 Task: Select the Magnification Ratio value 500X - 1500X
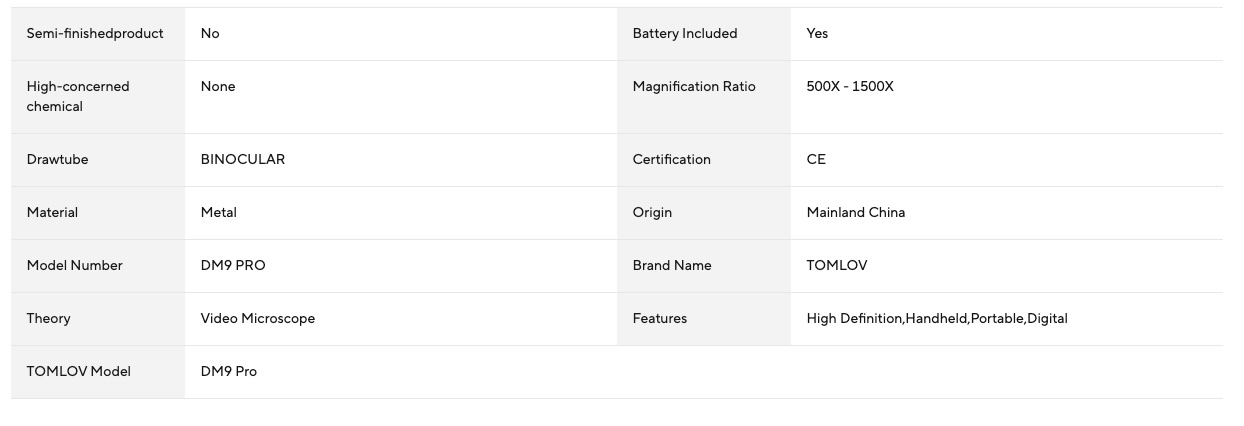point(850,87)
